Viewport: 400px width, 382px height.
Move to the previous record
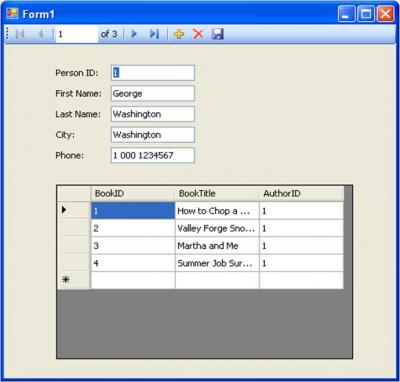click(41, 34)
